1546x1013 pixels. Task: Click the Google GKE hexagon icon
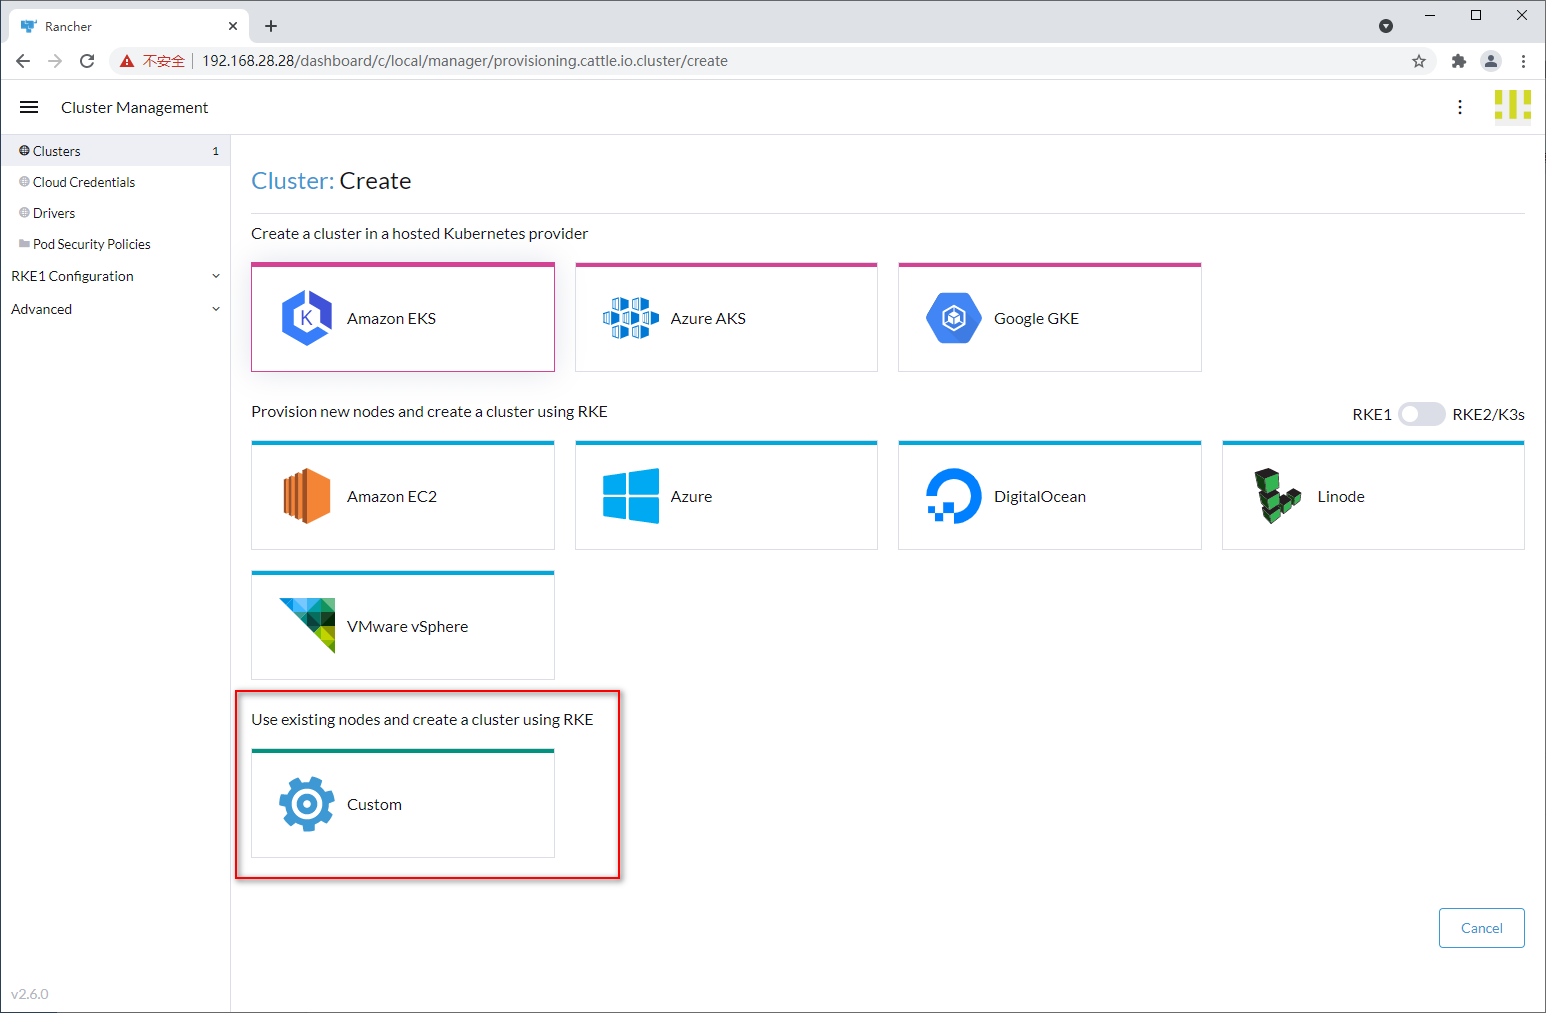tap(954, 318)
